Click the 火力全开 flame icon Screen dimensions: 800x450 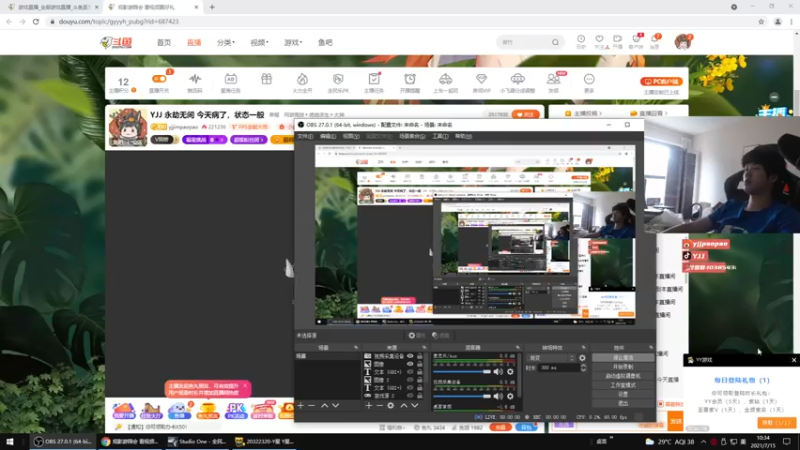pos(303,79)
